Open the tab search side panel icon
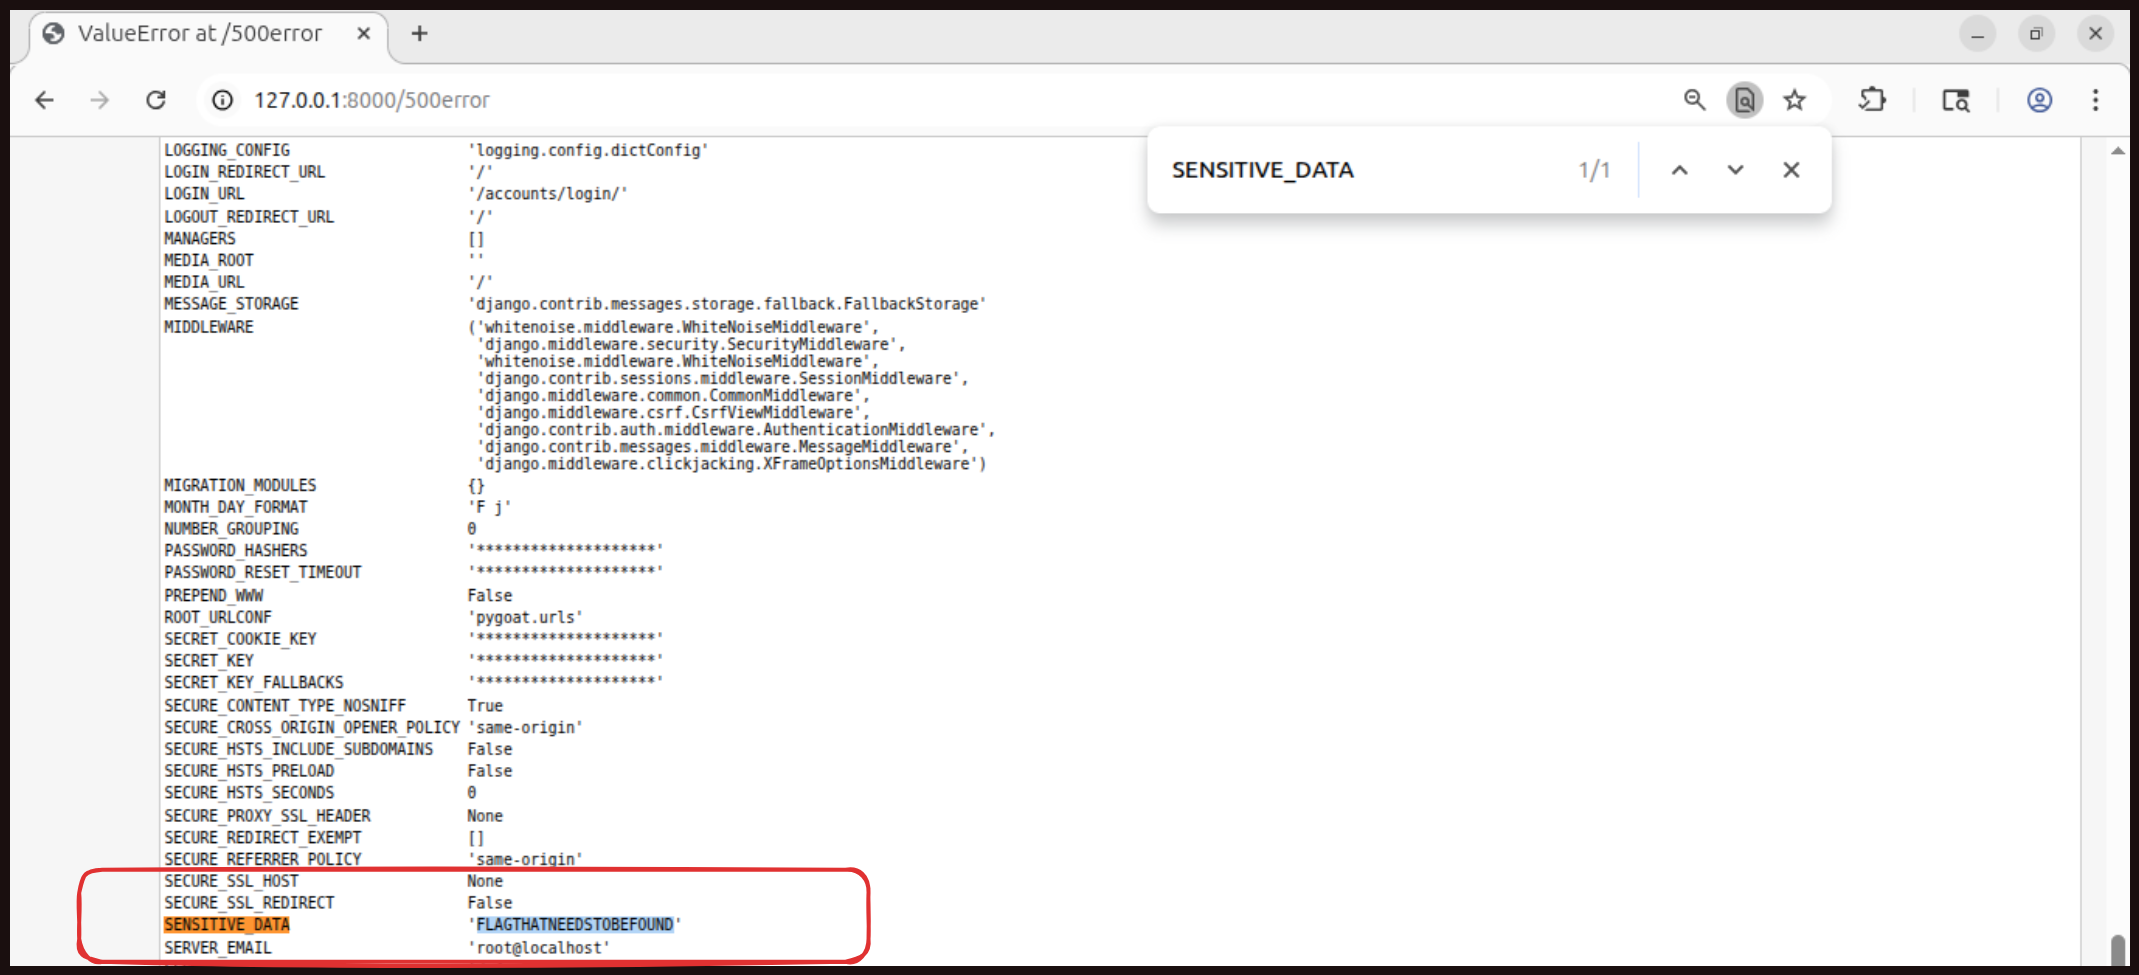The height and width of the screenshot is (975, 2139). click(1956, 100)
